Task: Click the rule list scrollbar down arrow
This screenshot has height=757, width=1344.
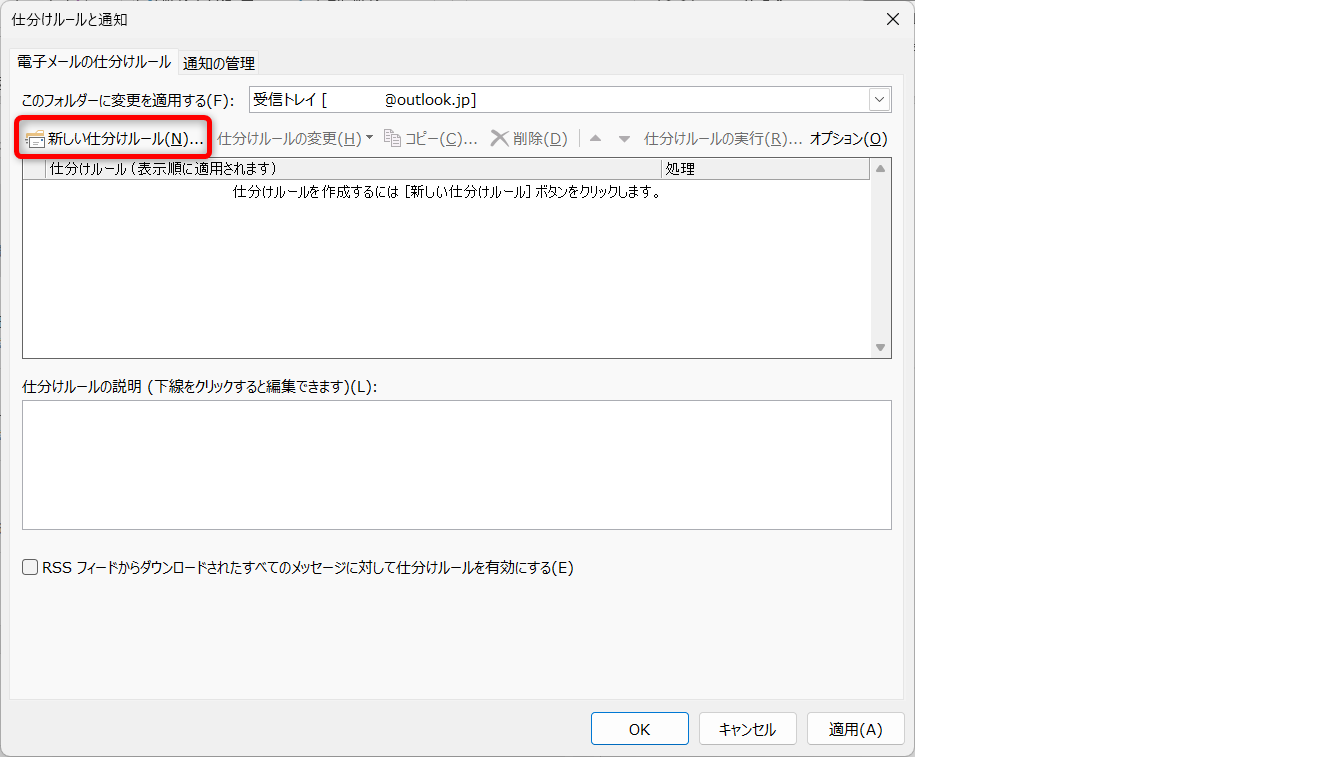Action: 880,347
